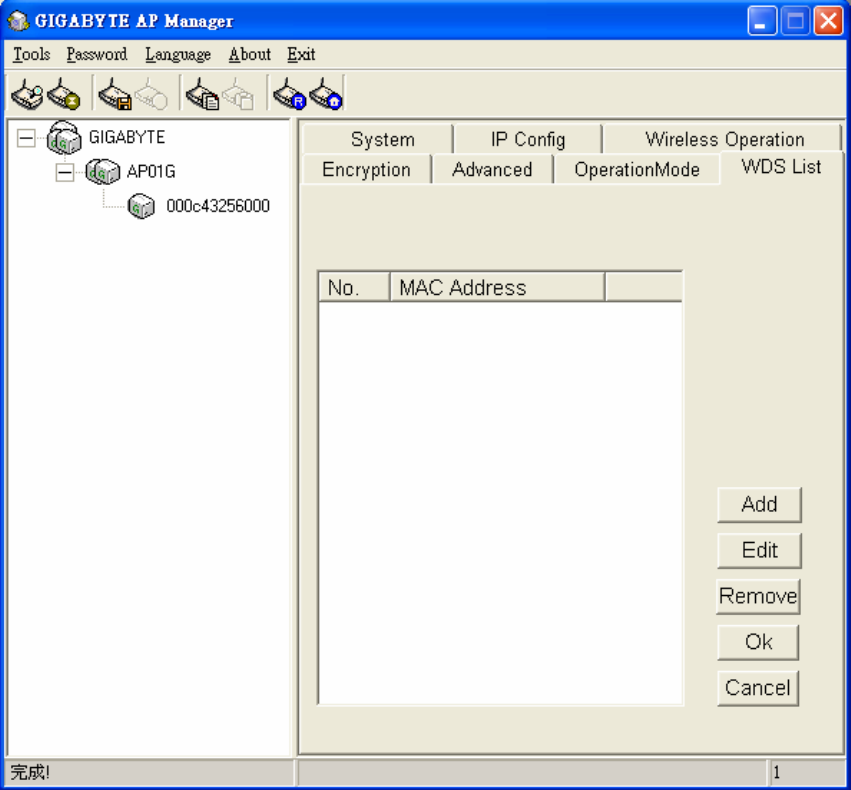Viewport: 851px width, 790px height.
Task: Select device 000c43256000 in the tree
Action: click(x=218, y=206)
